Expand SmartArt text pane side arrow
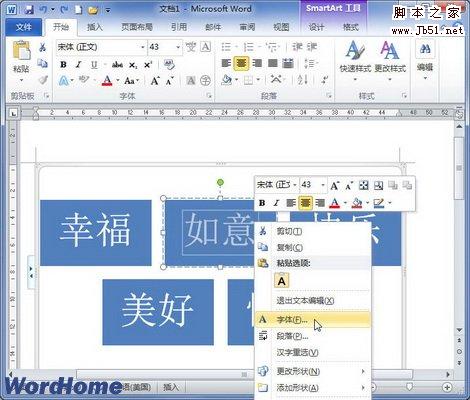The width and height of the screenshot is (470, 400). [31, 272]
